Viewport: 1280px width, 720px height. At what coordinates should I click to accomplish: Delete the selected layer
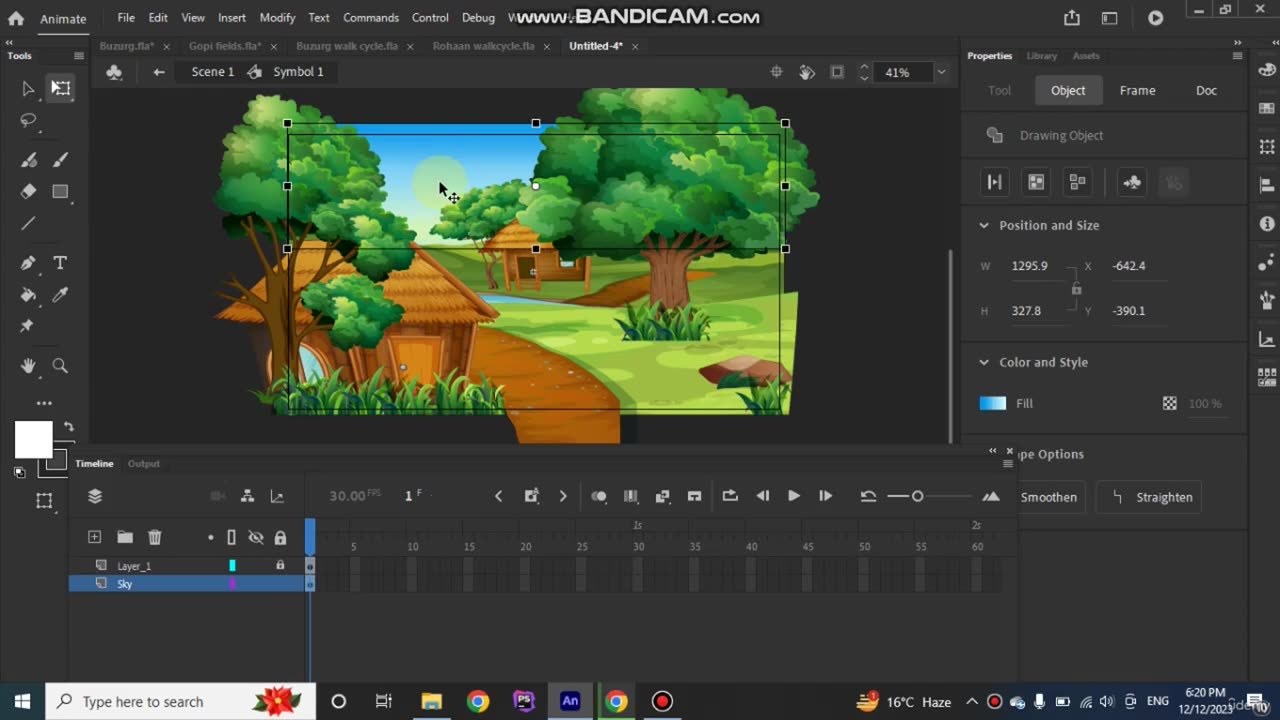(x=155, y=537)
